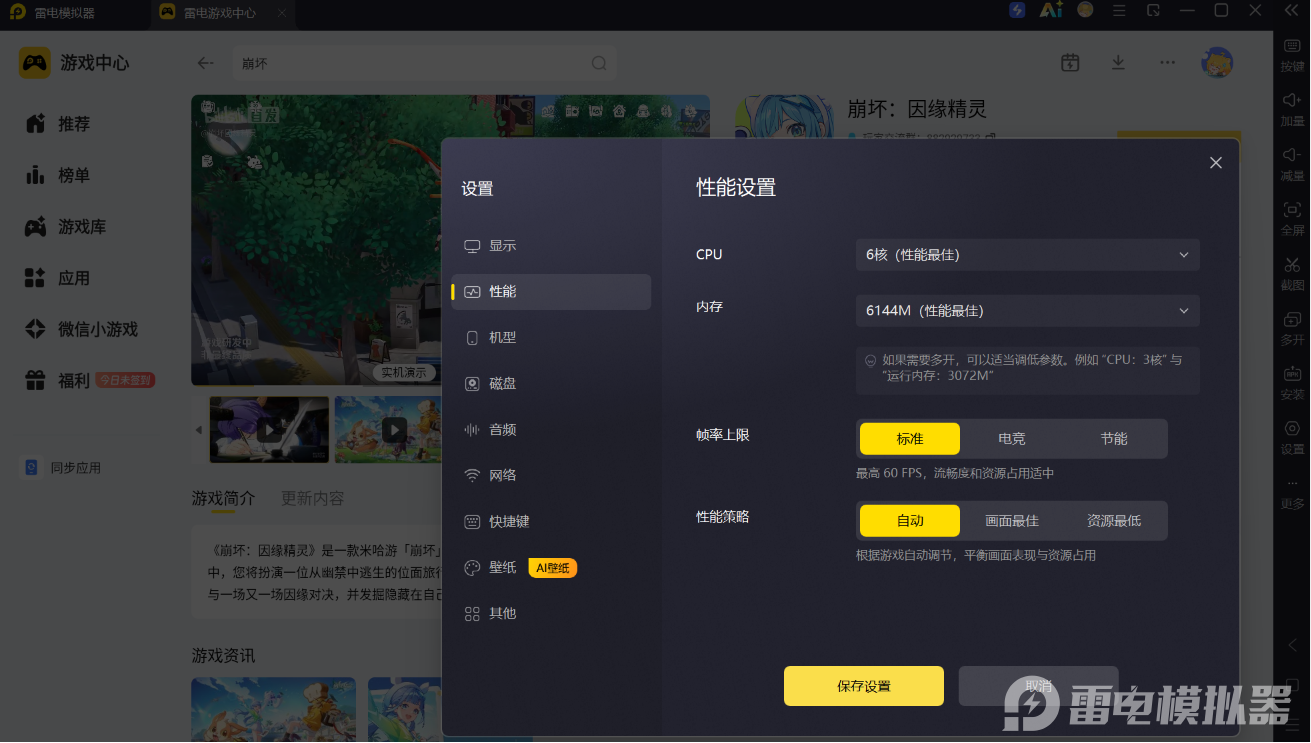Screen dimensions: 1311x743
Task: Click the 今日未签到 badge next to 福利
Action: pos(124,381)
